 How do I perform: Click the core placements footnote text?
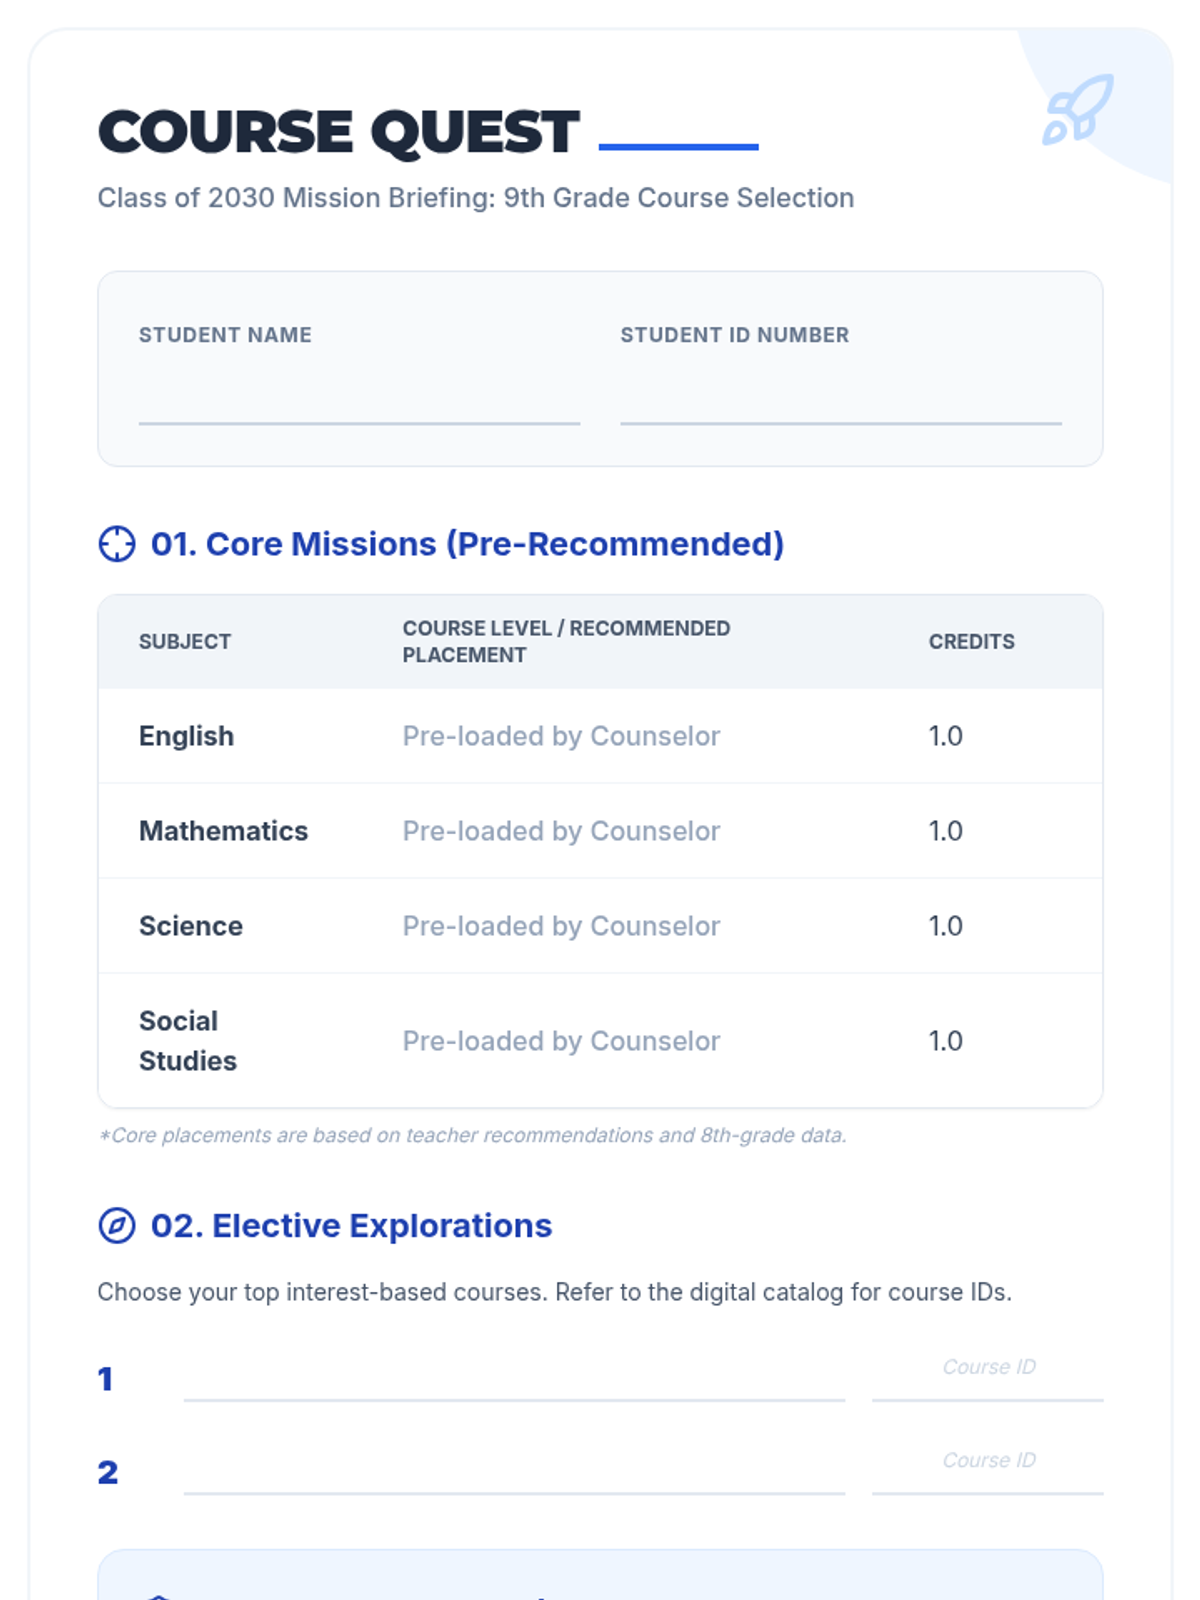[472, 1135]
